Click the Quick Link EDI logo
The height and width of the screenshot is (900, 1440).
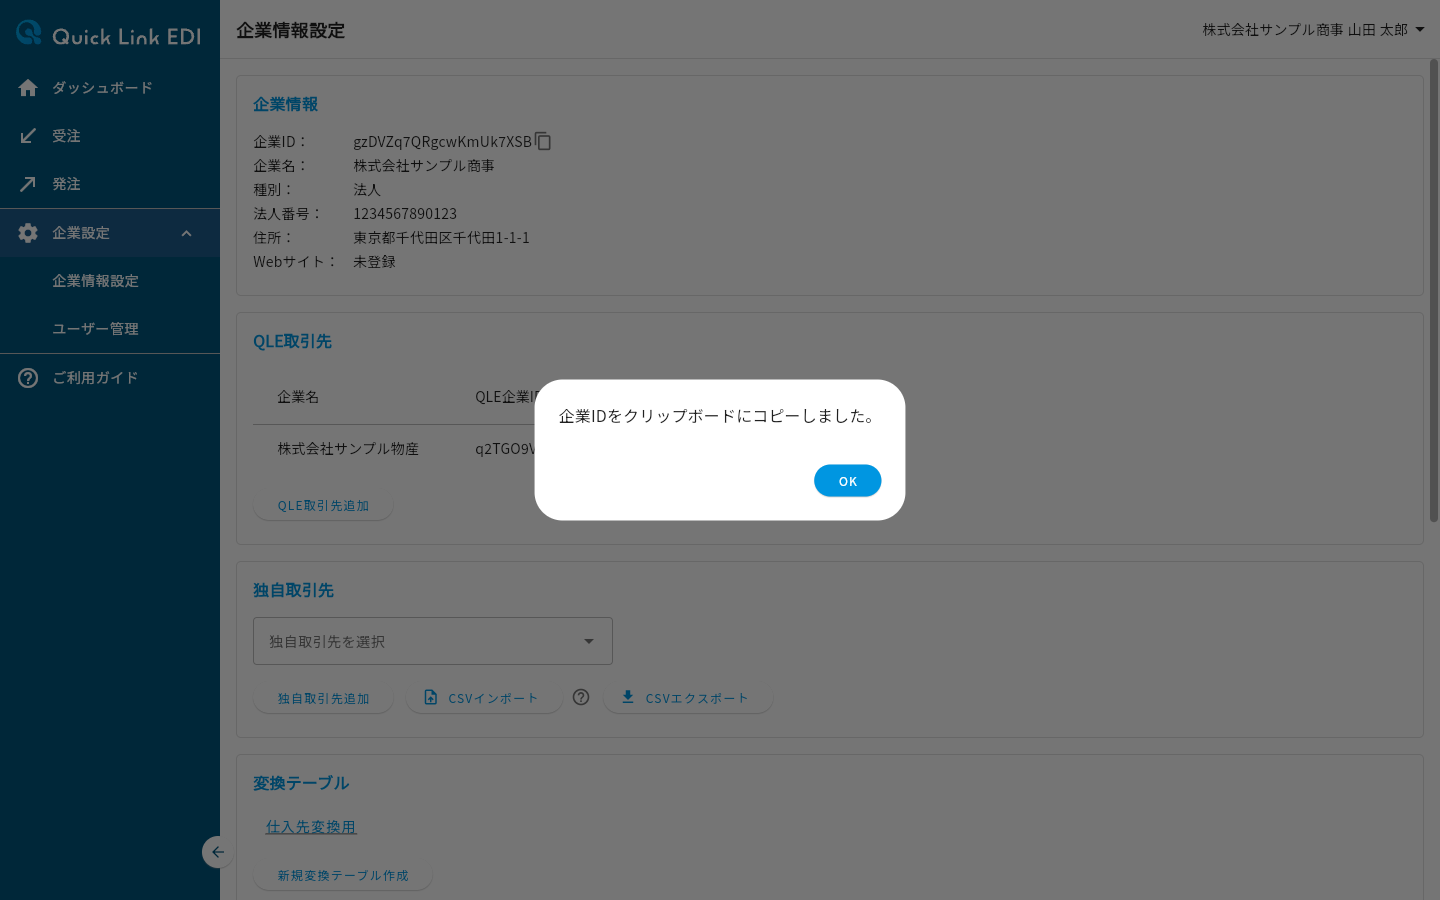pos(108,35)
